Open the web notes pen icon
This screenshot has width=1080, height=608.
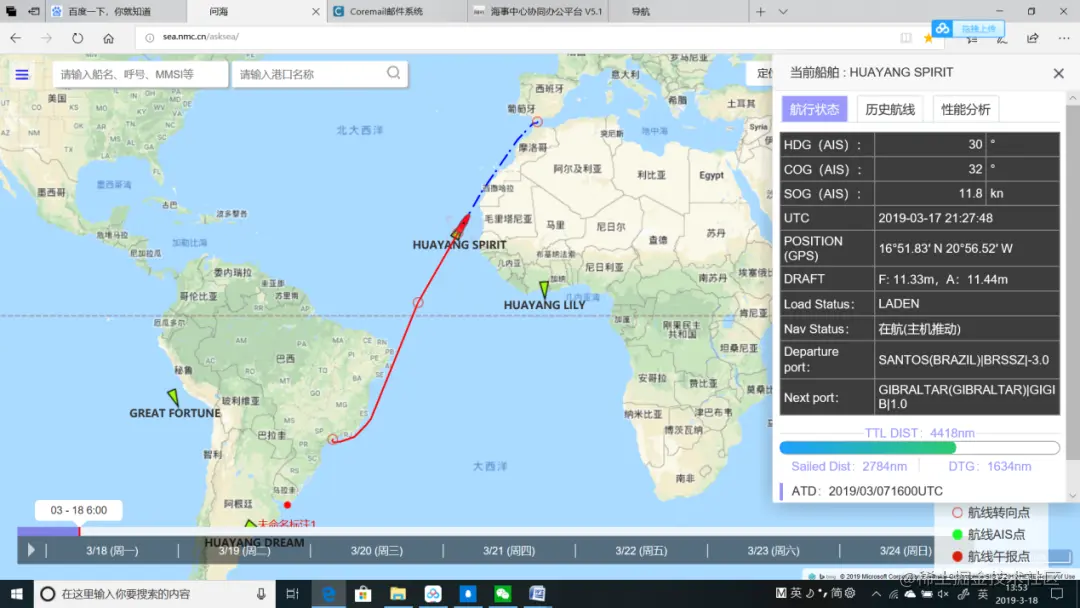pos(1002,39)
